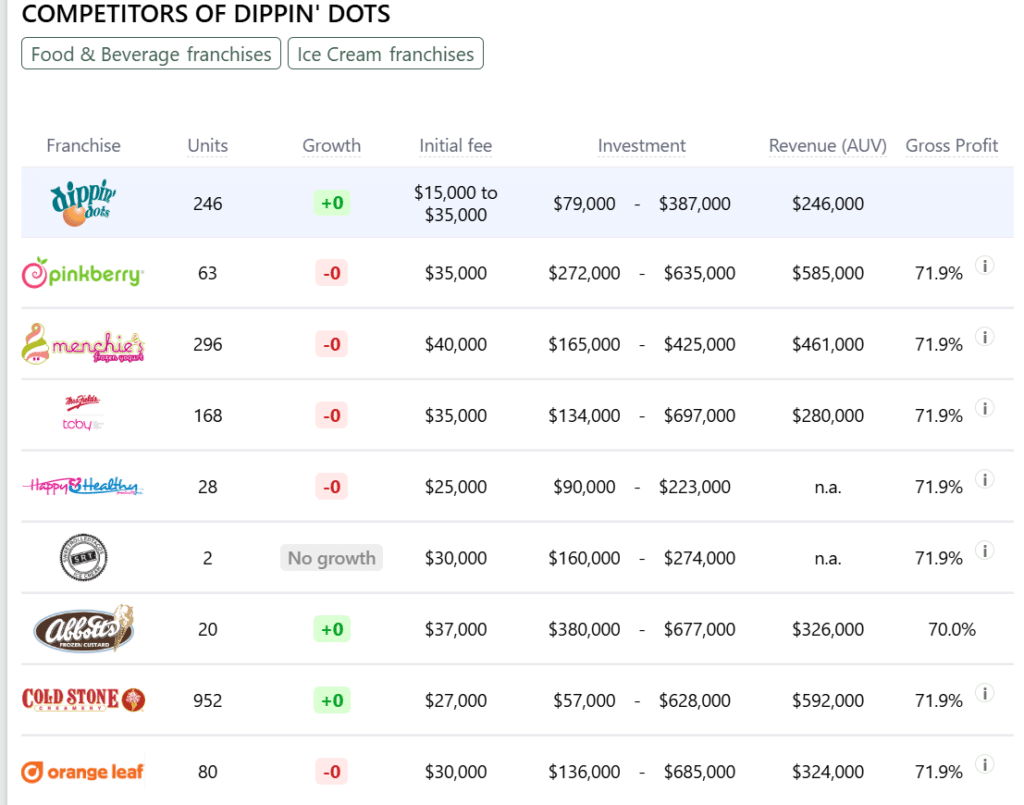
Task: Click the Growth column header
Action: [332, 146]
